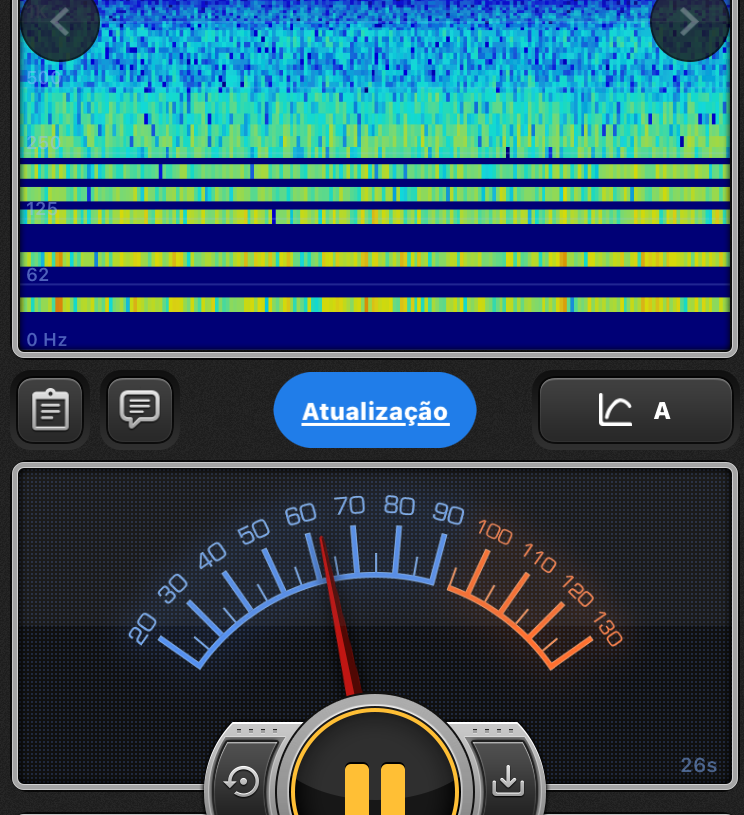Screen dimensions: 744x815
Task: Click the frequency weighting curve icon
Action: click(x=615, y=410)
